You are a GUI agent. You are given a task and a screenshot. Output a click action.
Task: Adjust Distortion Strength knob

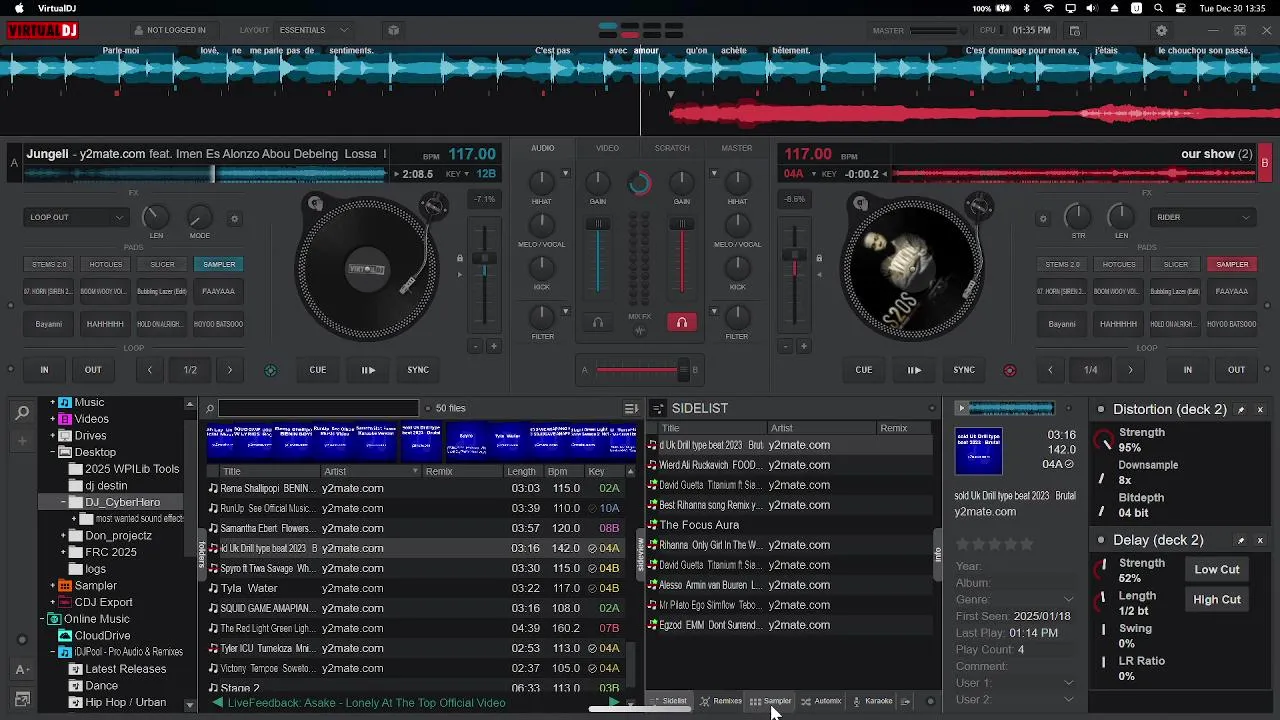[x=1104, y=440]
